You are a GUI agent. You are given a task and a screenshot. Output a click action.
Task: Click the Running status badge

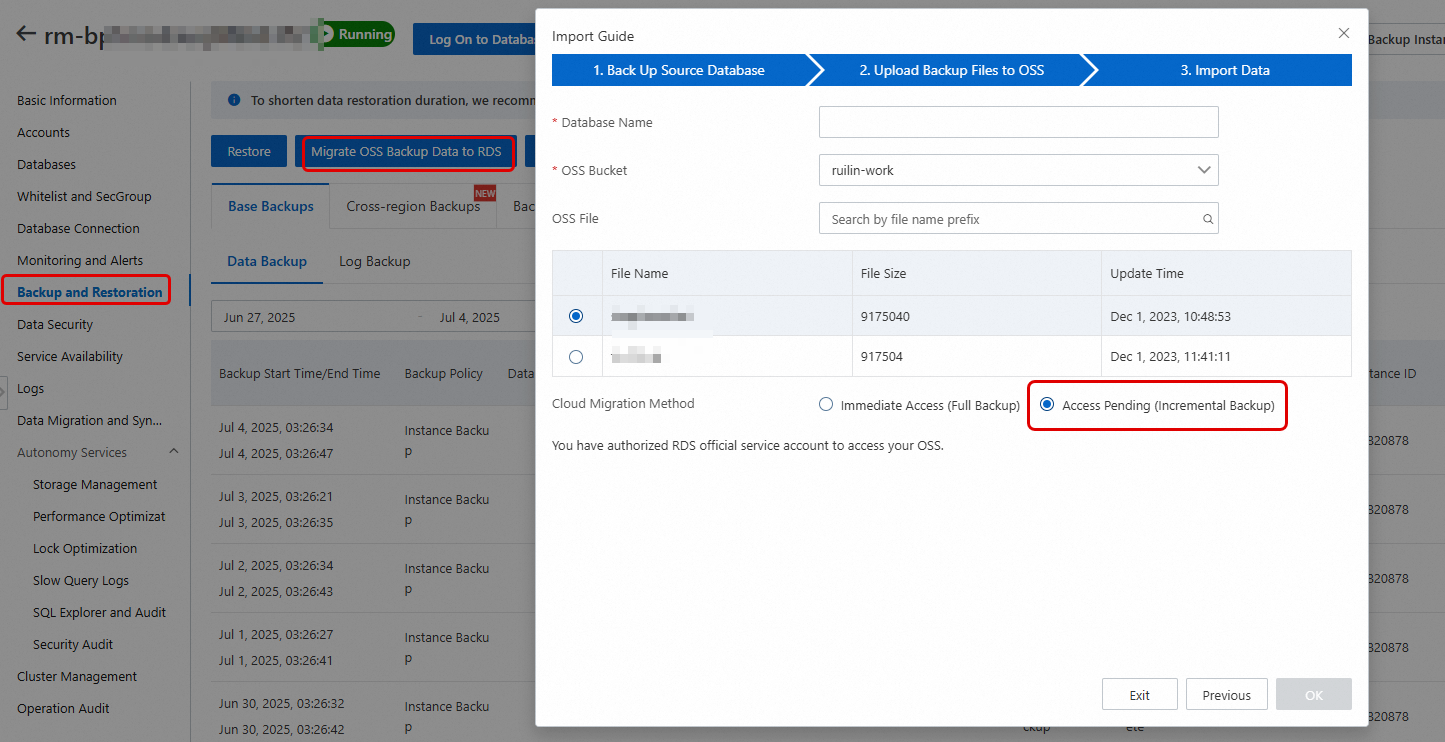coord(357,34)
